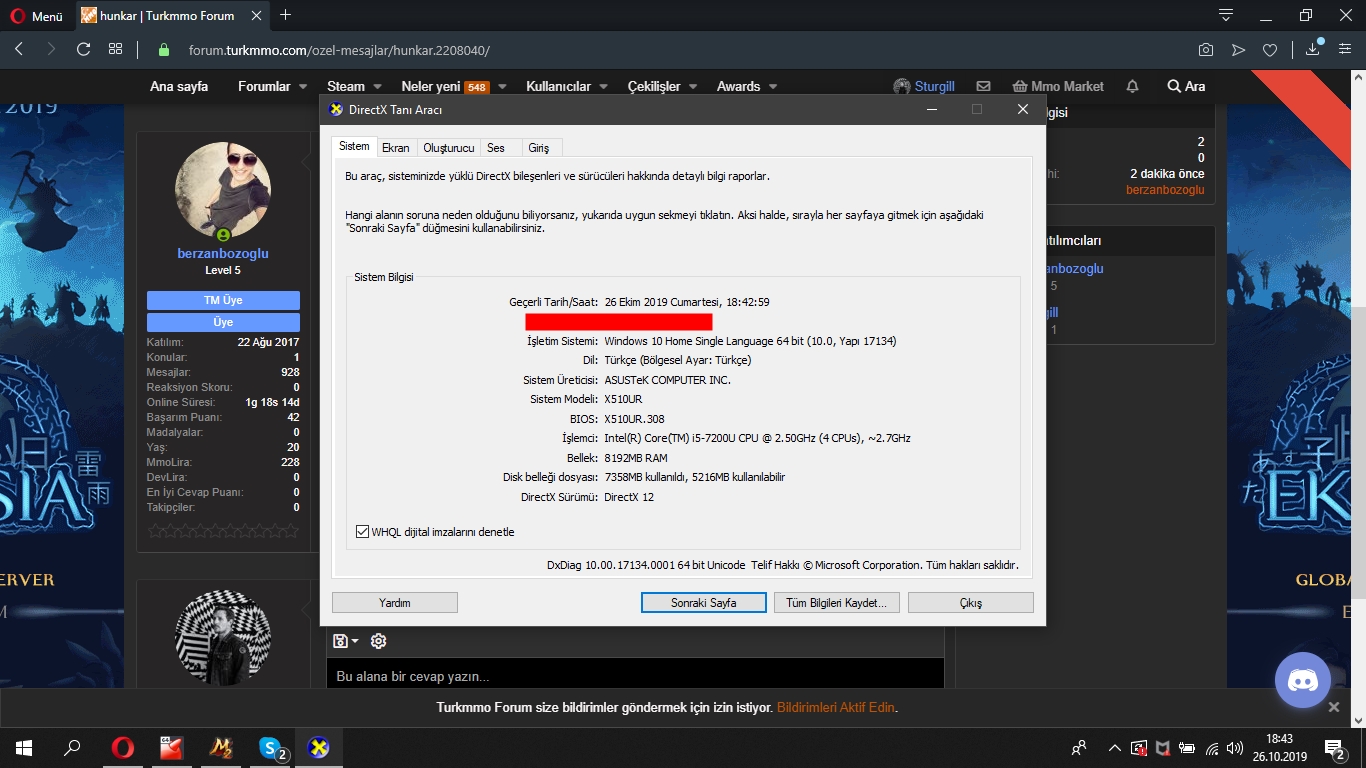This screenshot has width=1366, height=768.
Task: Open forum private messages envelope icon
Action: pyautogui.click(x=983, y=86)
